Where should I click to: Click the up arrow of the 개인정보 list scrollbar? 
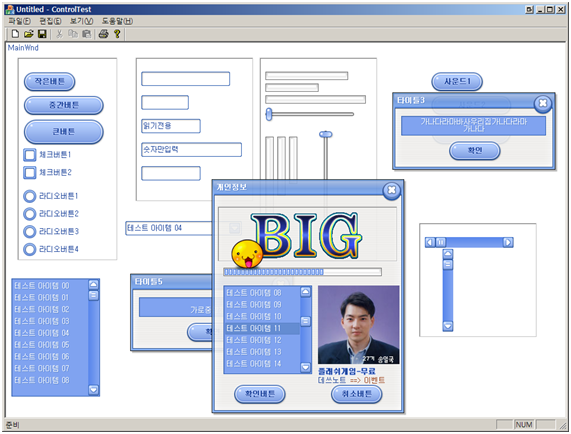pos(306,292)
